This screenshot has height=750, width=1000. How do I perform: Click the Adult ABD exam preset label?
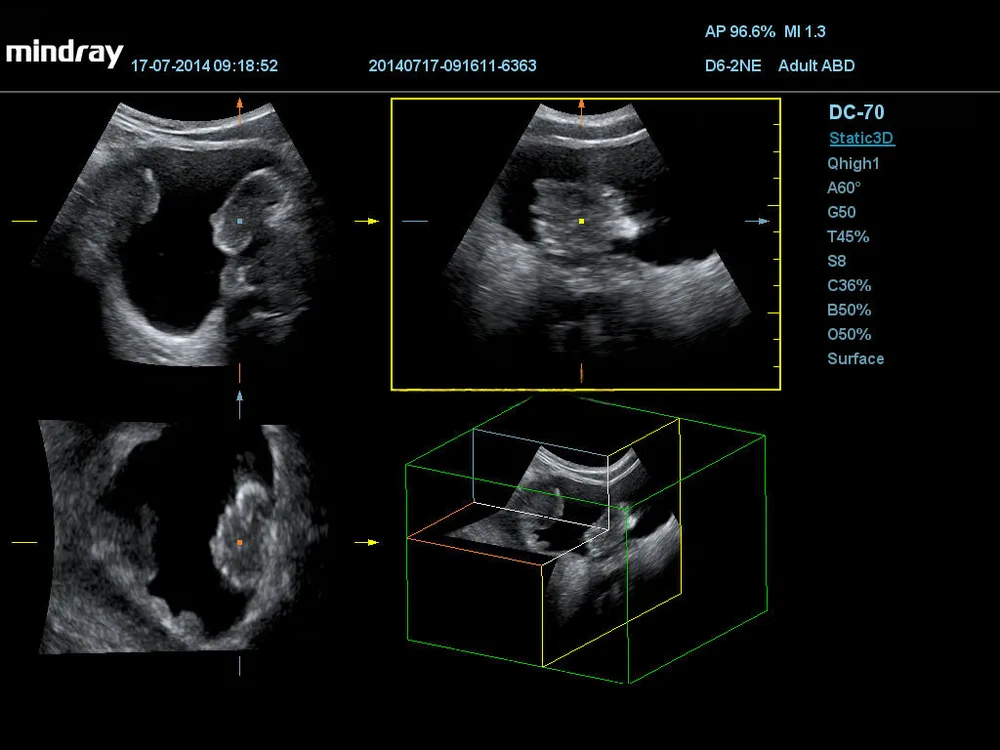[x=816, y=66]
